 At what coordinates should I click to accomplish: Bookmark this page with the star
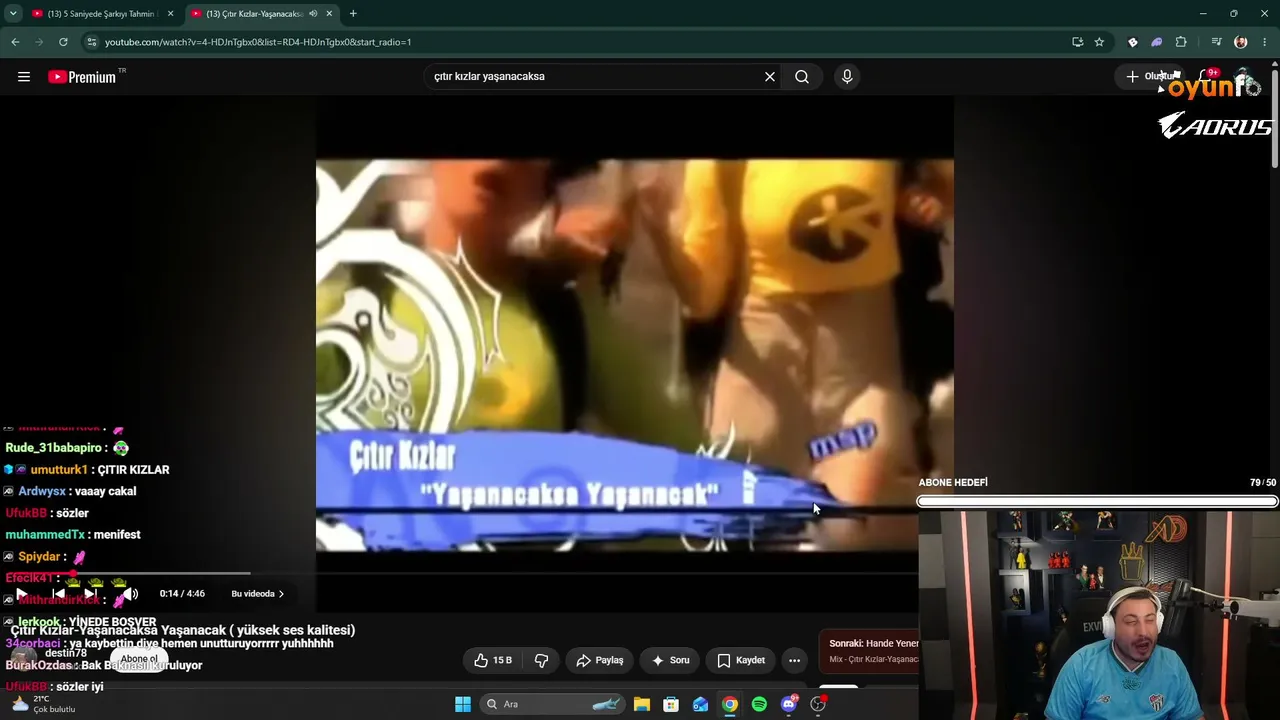click(1099, 42)
